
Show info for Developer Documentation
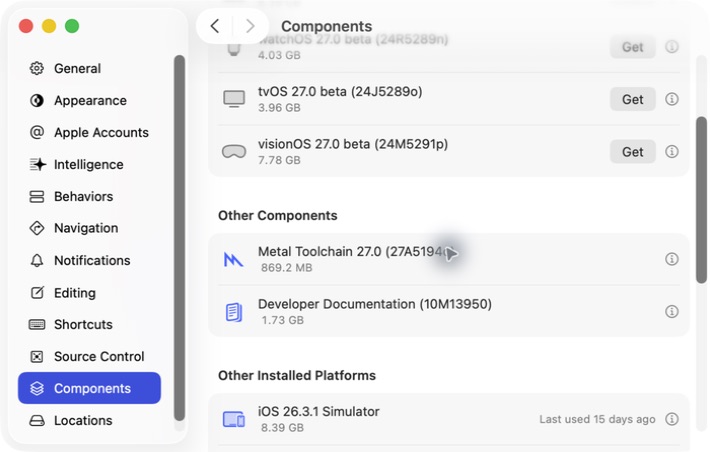pos(672,311)
